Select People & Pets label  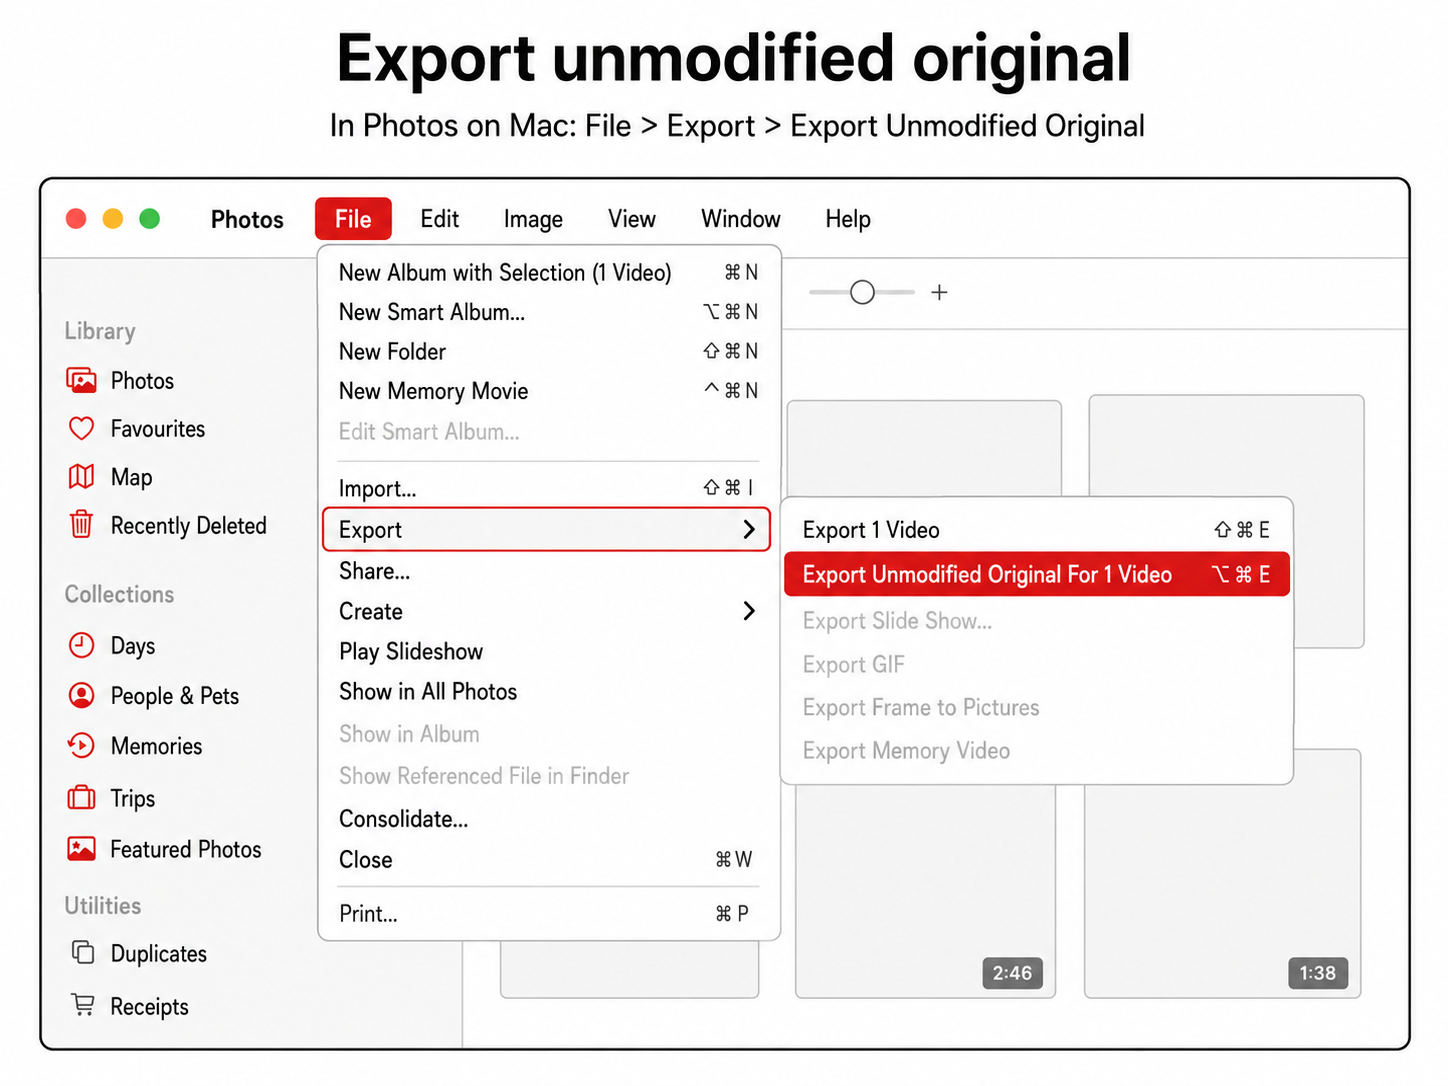(x=175, y=696)
